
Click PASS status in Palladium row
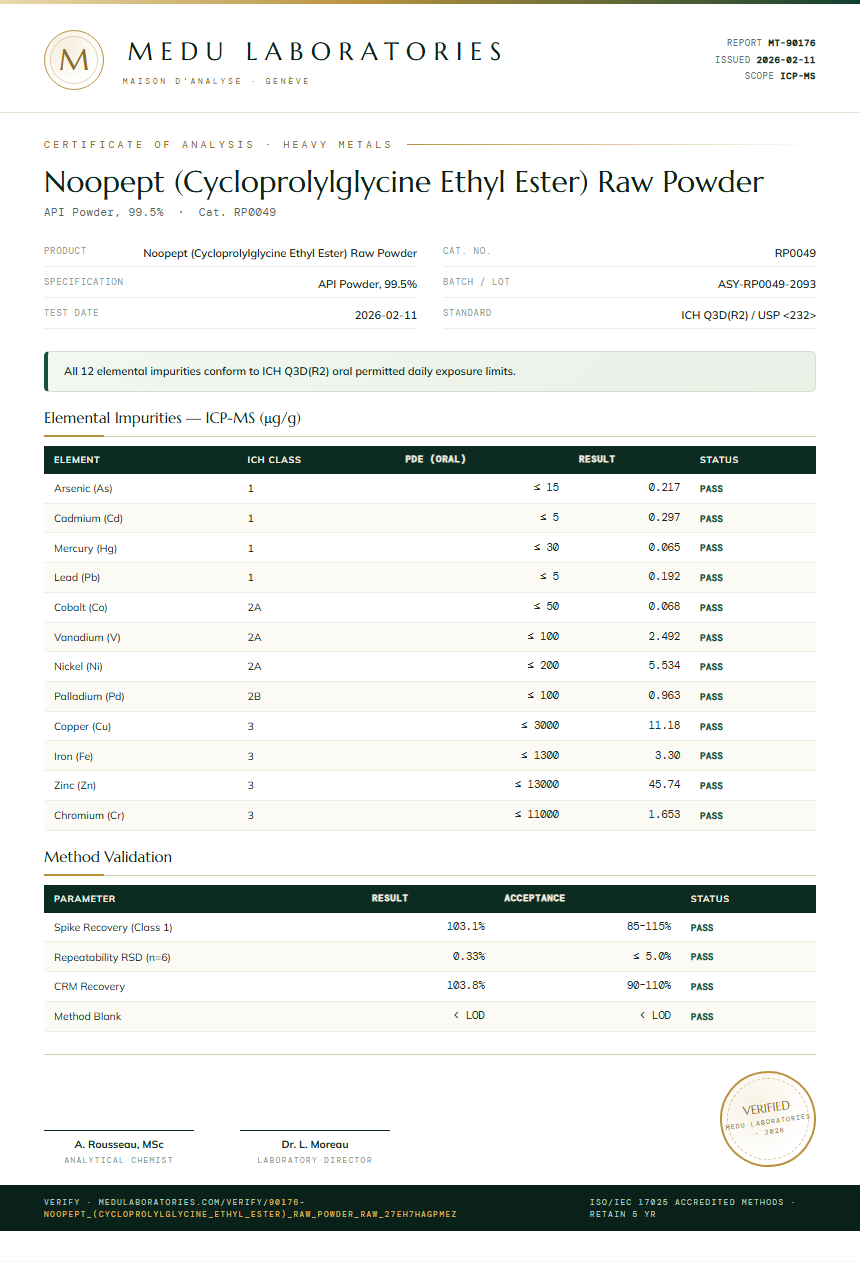click(x=711, y=697)
